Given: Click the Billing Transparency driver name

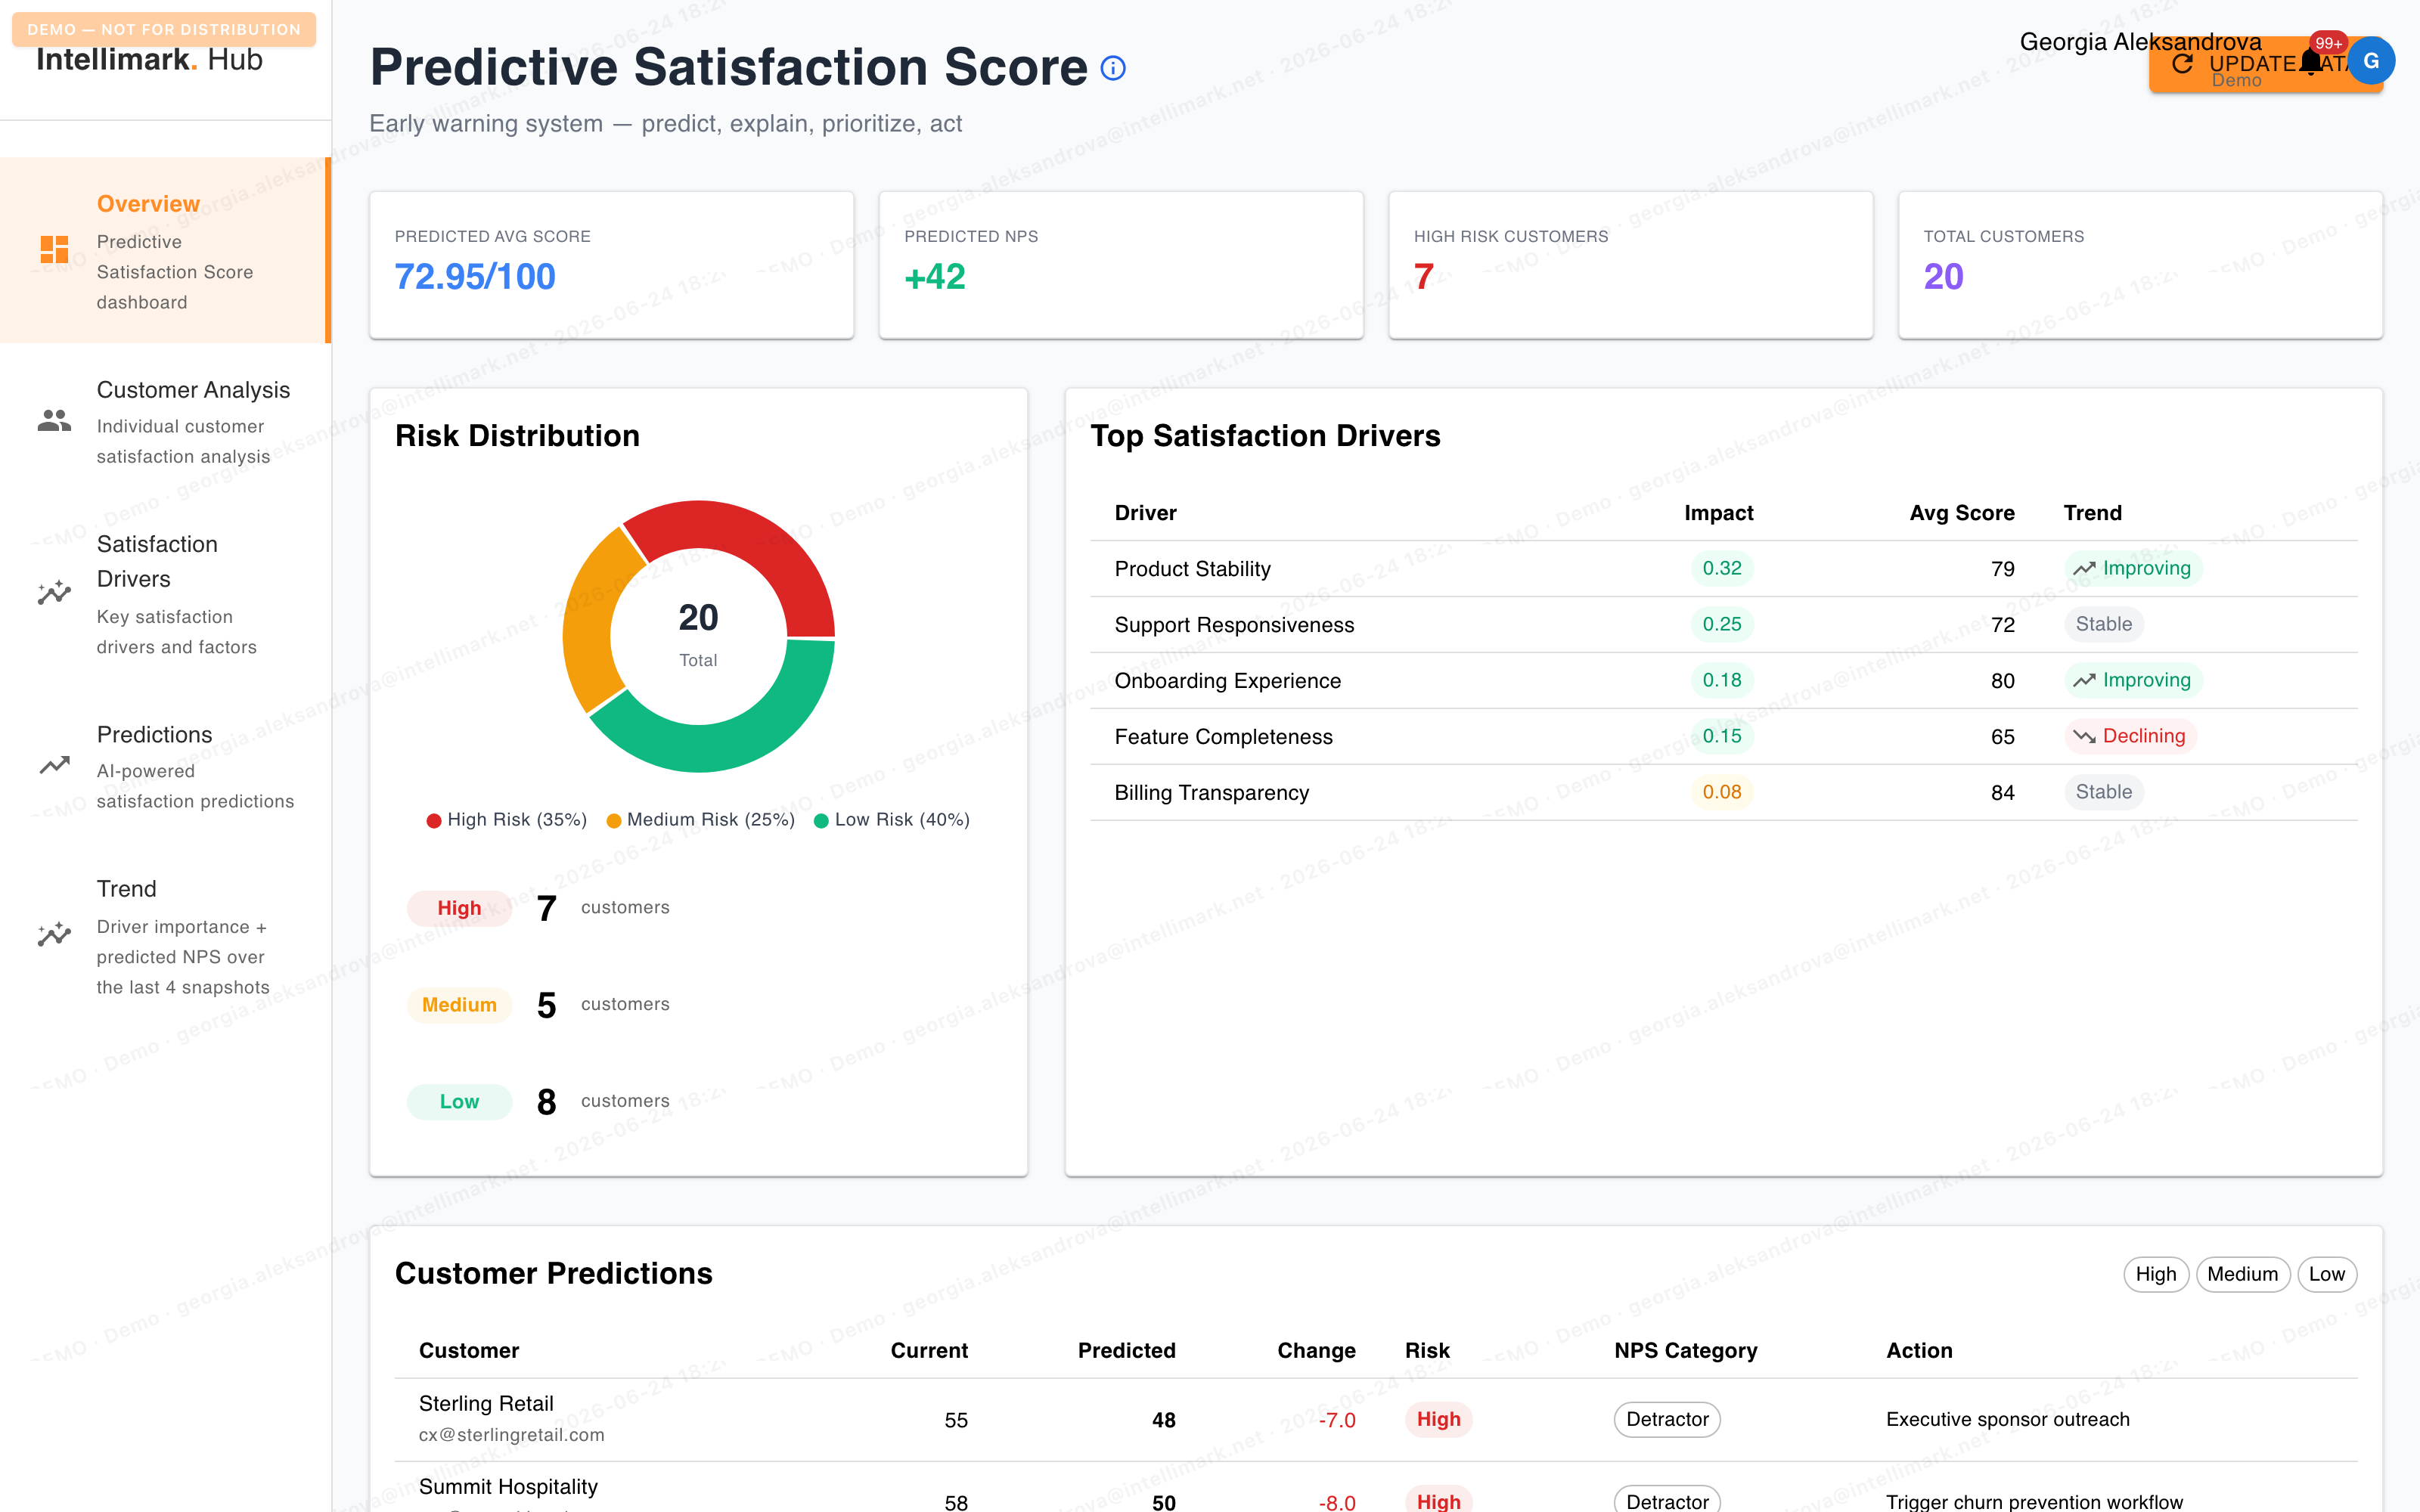Looking at the screenshot, I should click(x=1211, y=793).
